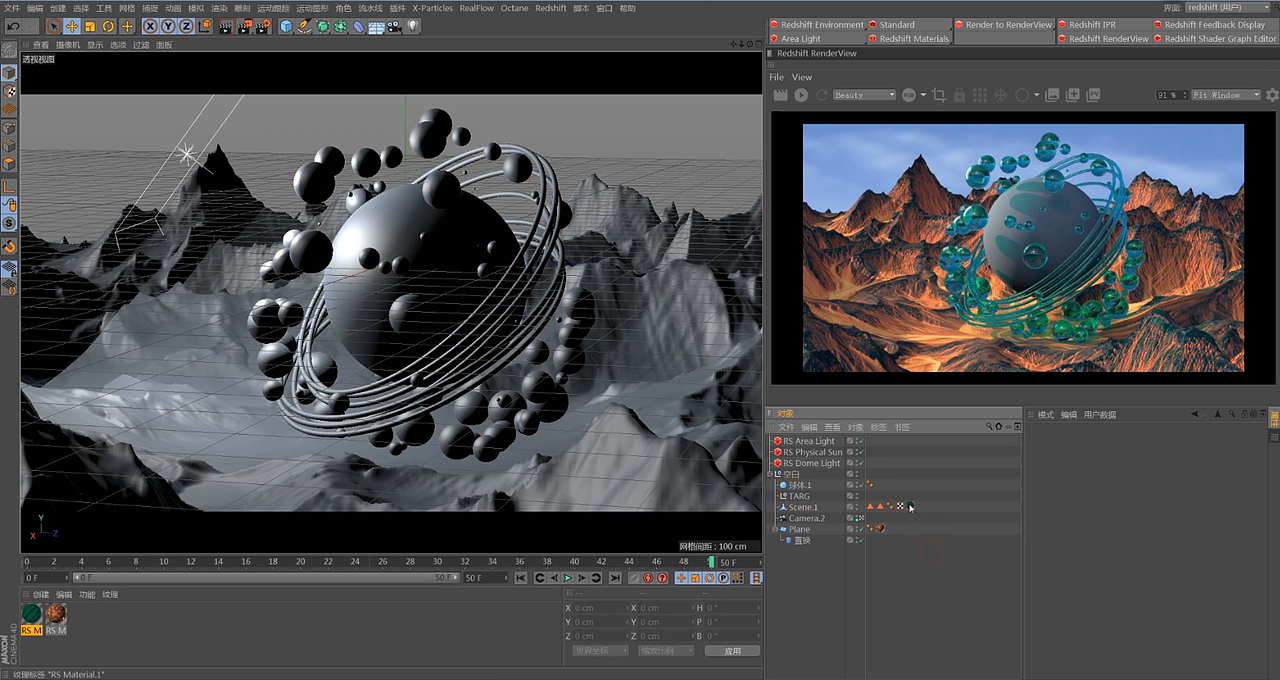Open Redshift Shader Graph Editor
The height and width of the screenshot is (680, 1280).
click(1214, 39)
